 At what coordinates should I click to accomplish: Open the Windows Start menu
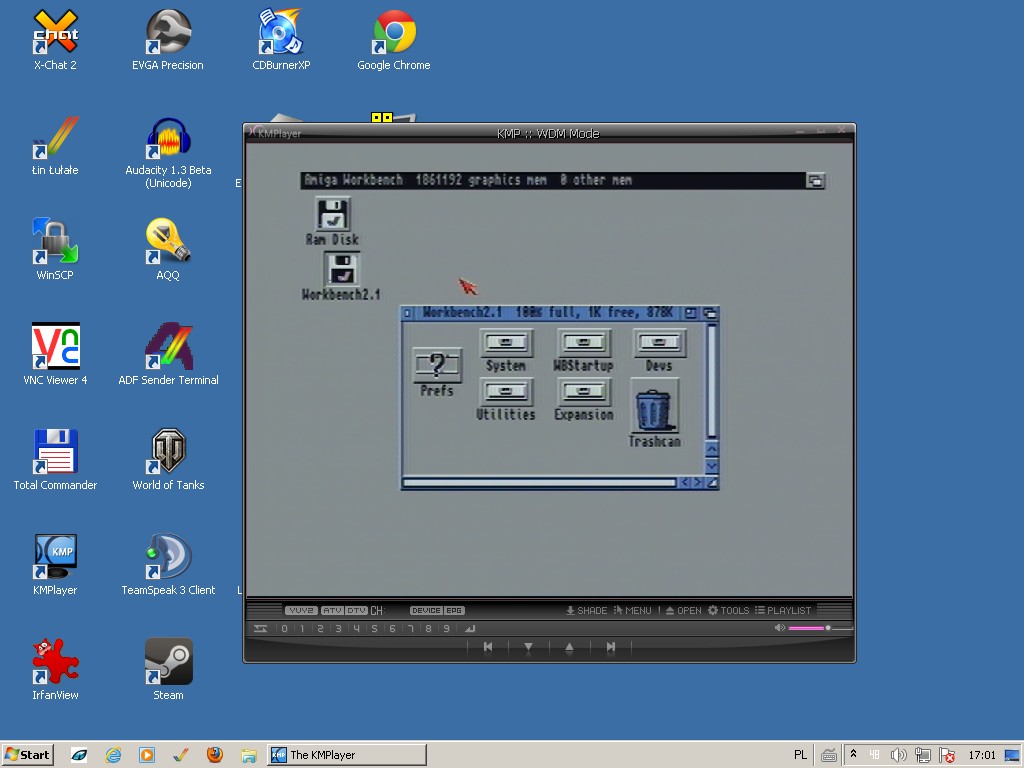[x=27, y=755]
